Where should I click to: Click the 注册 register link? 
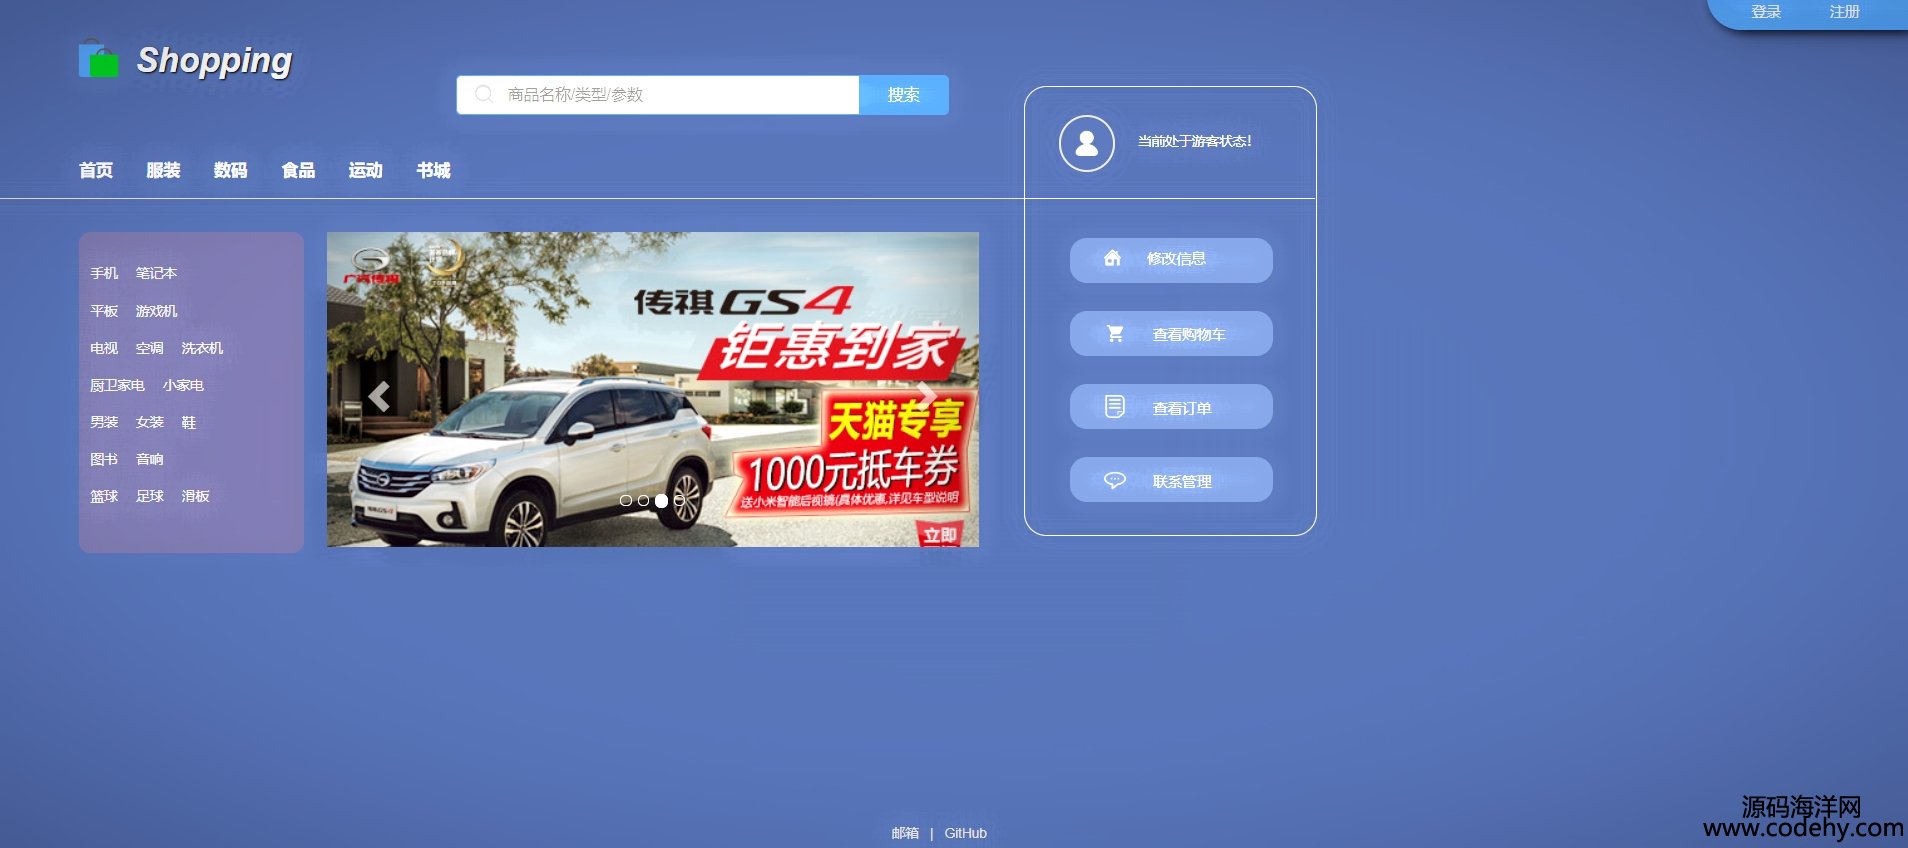pyautogui.click(x=1844, y=12)
